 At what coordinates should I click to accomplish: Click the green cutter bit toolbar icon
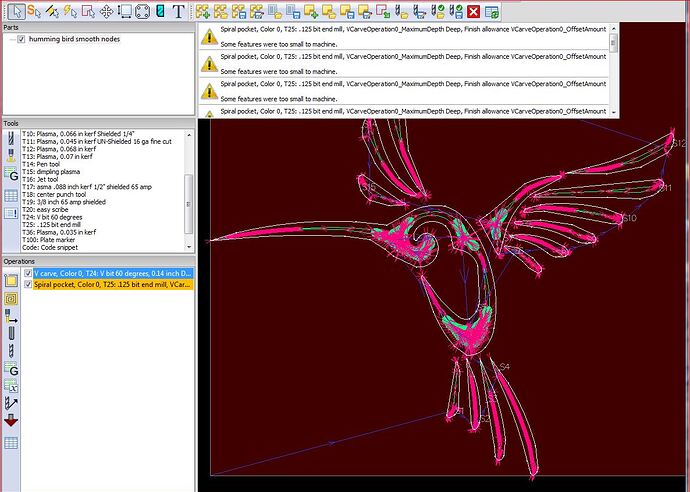tap(160, 11)
